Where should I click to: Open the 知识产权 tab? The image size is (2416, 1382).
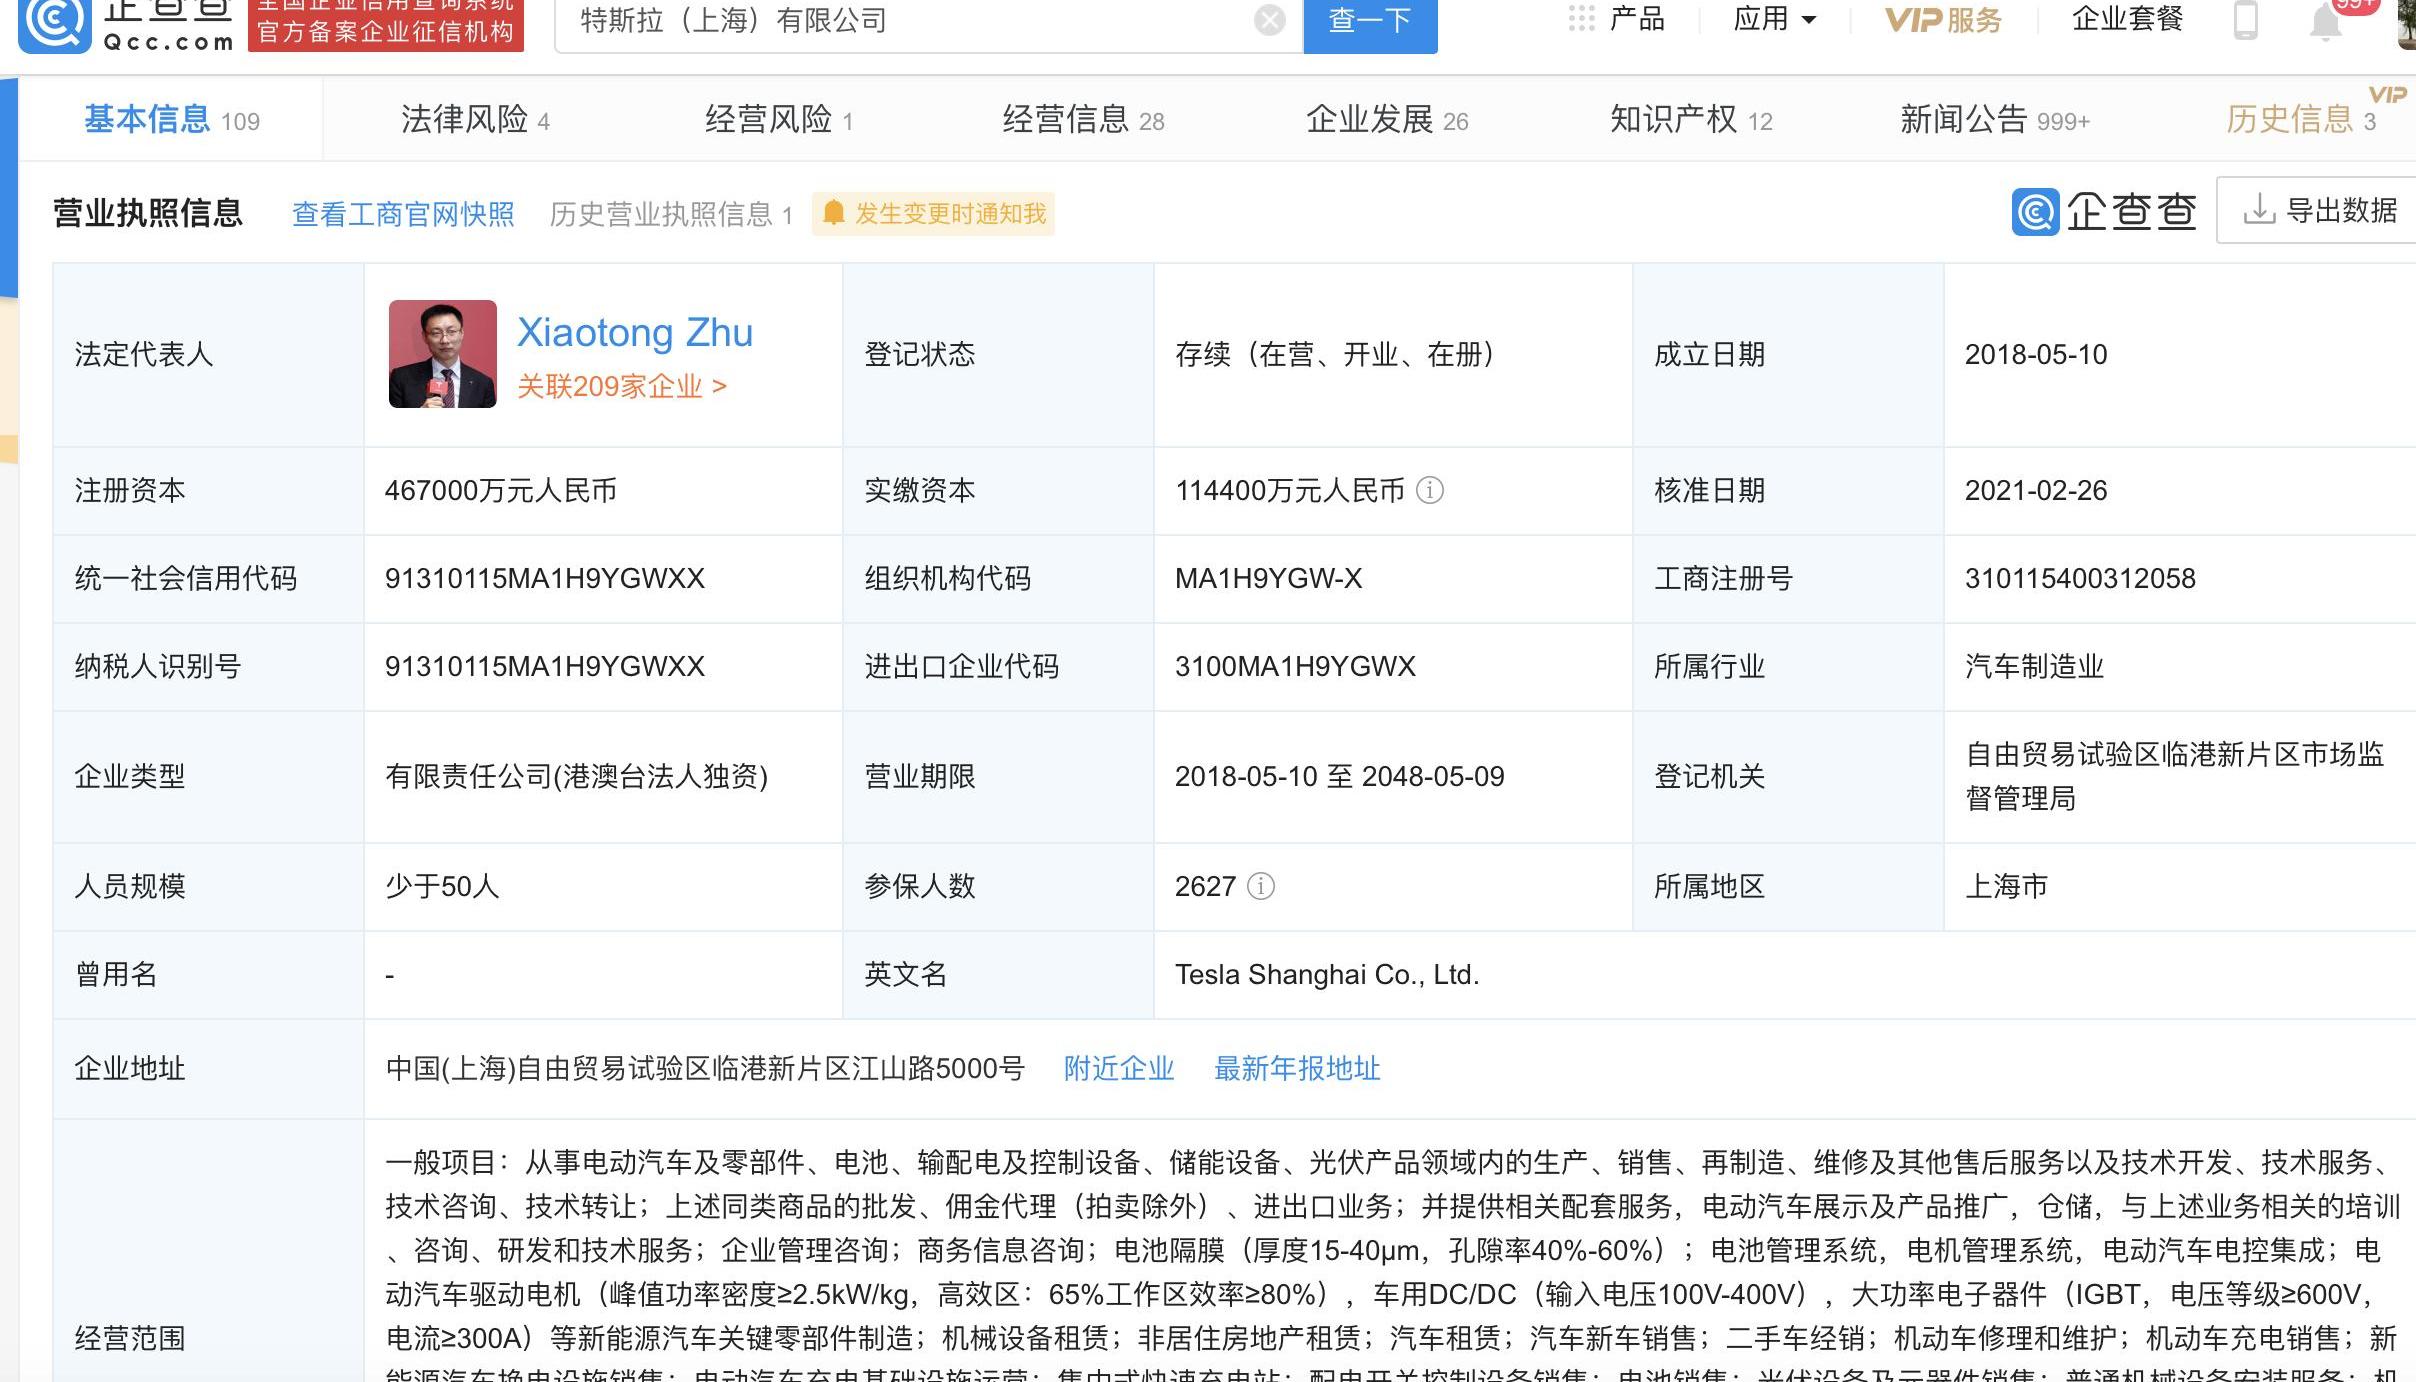click(x=1691, y=120)
